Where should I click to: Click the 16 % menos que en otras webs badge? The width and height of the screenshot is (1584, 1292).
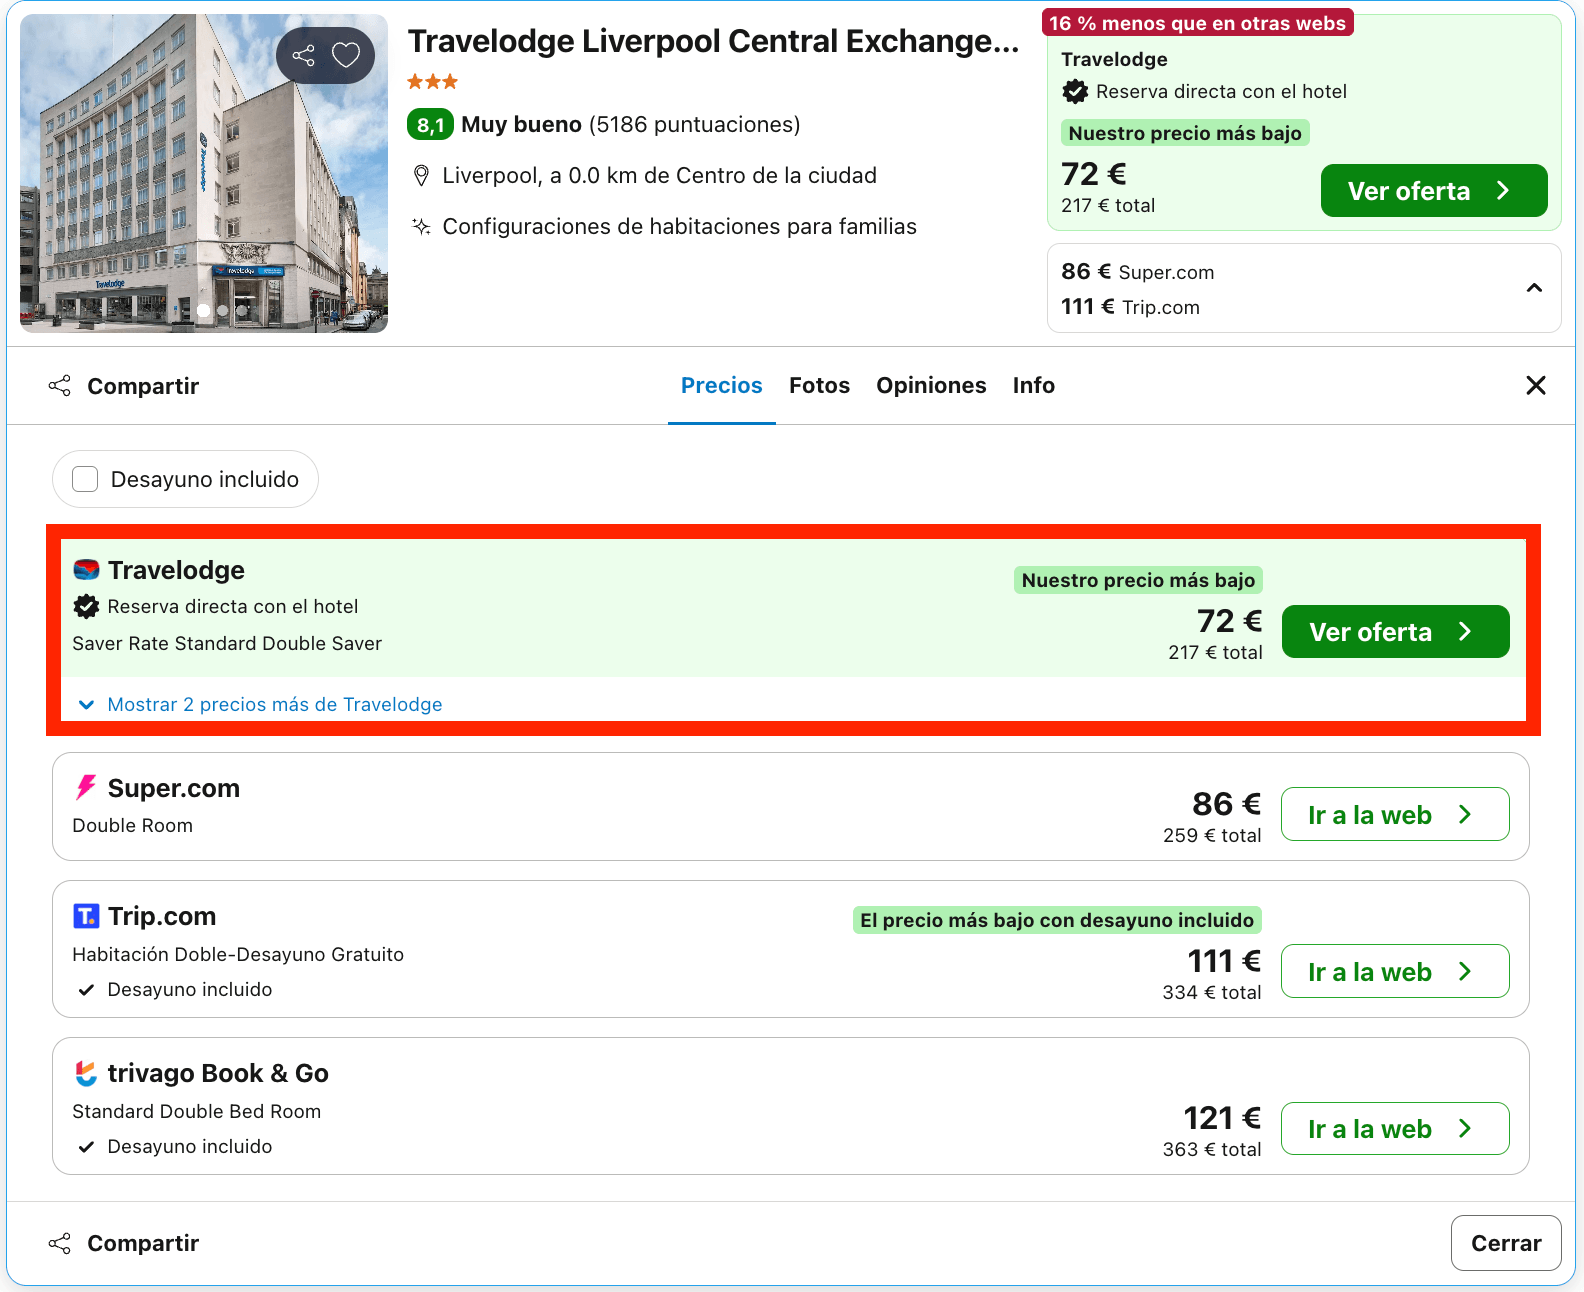tap(1197, 23)
